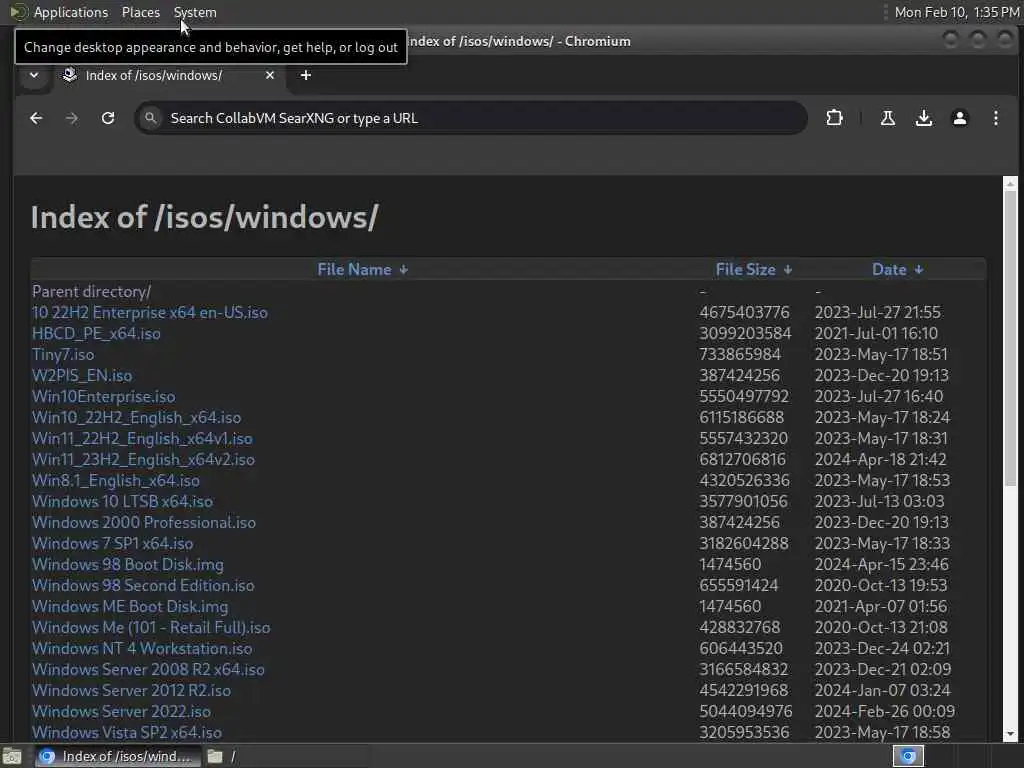
Task: Download Win10_22H2_English_x64.iso
Action: point(136,417)
